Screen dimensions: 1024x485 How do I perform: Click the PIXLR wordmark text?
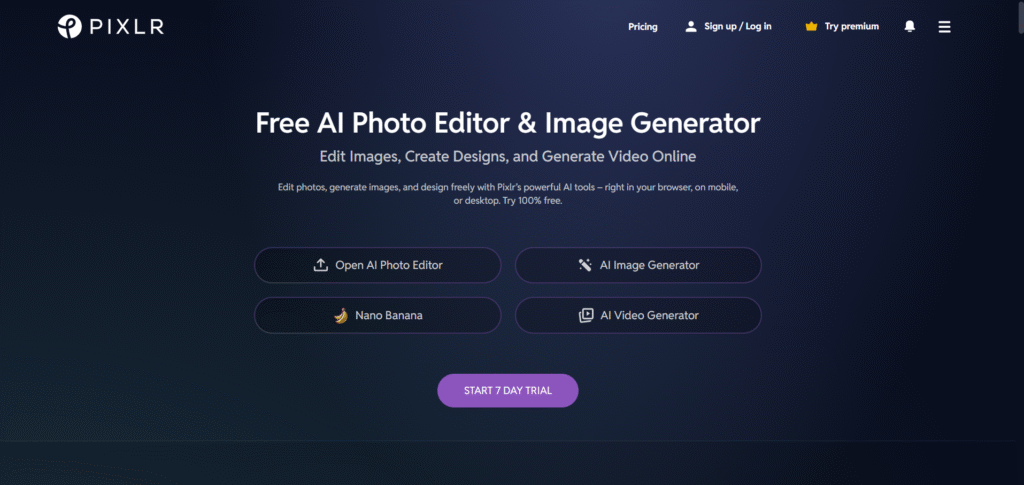[x=124, y=27]
